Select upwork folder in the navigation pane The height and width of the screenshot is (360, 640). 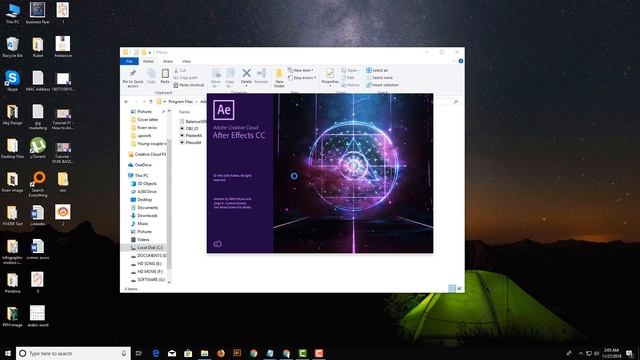[x=141, y=136]
